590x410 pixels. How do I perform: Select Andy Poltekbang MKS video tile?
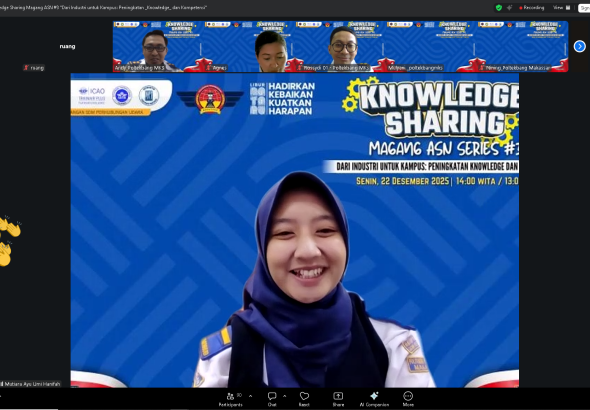click(x=158, y=46)
